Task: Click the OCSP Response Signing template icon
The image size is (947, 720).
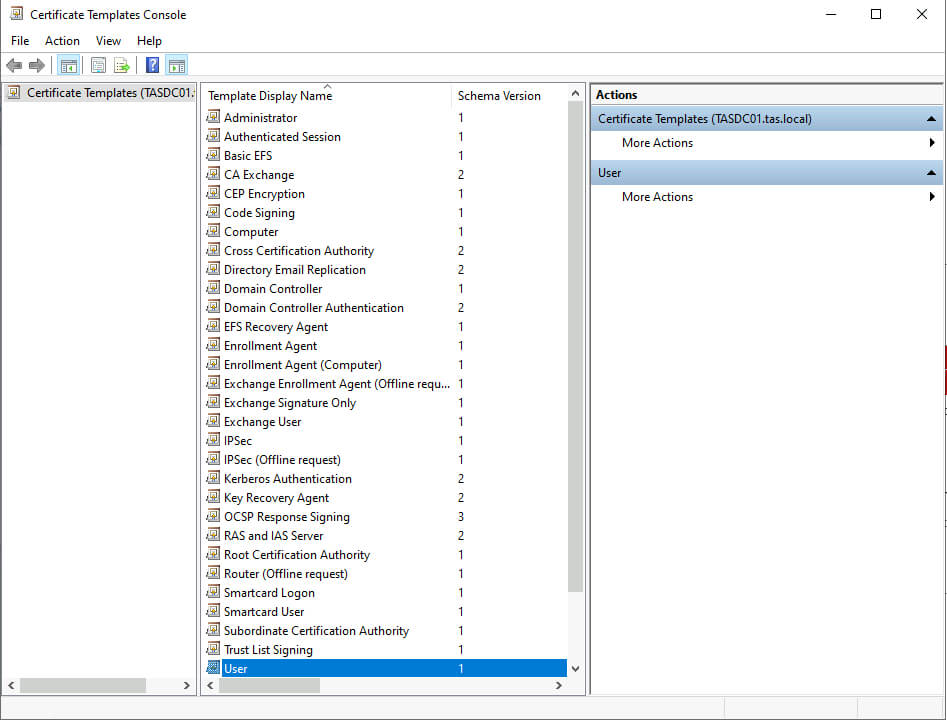Action: point(213,517)
